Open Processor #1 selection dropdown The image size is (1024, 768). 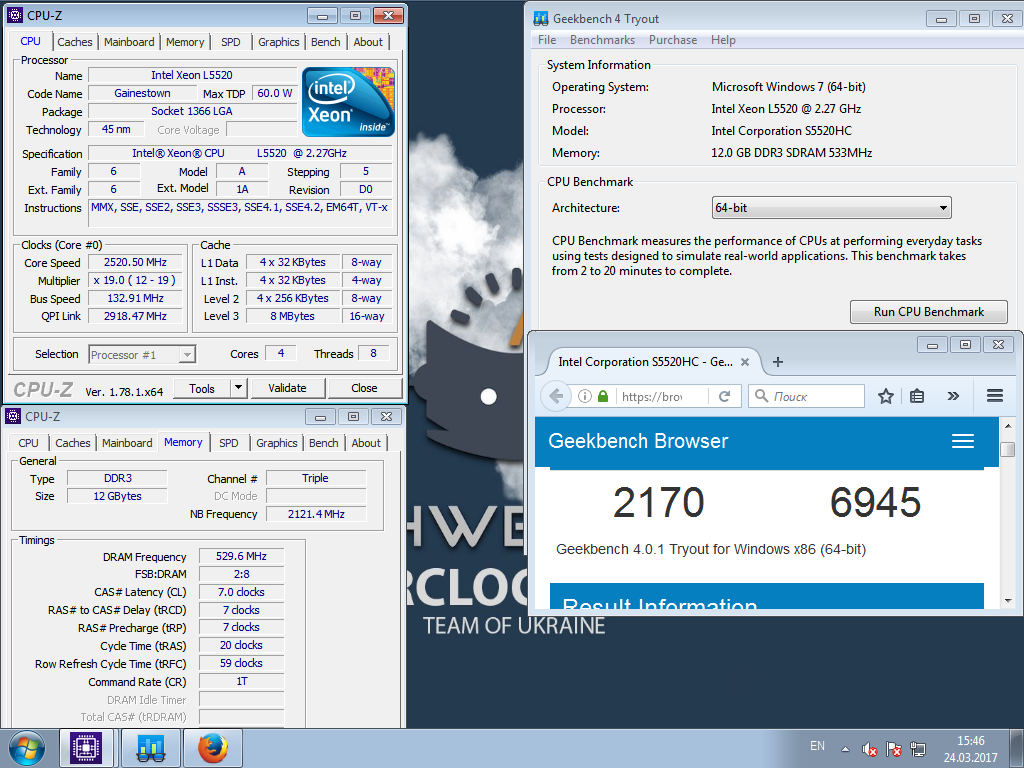pyautogui.click(x=142, y=355)
